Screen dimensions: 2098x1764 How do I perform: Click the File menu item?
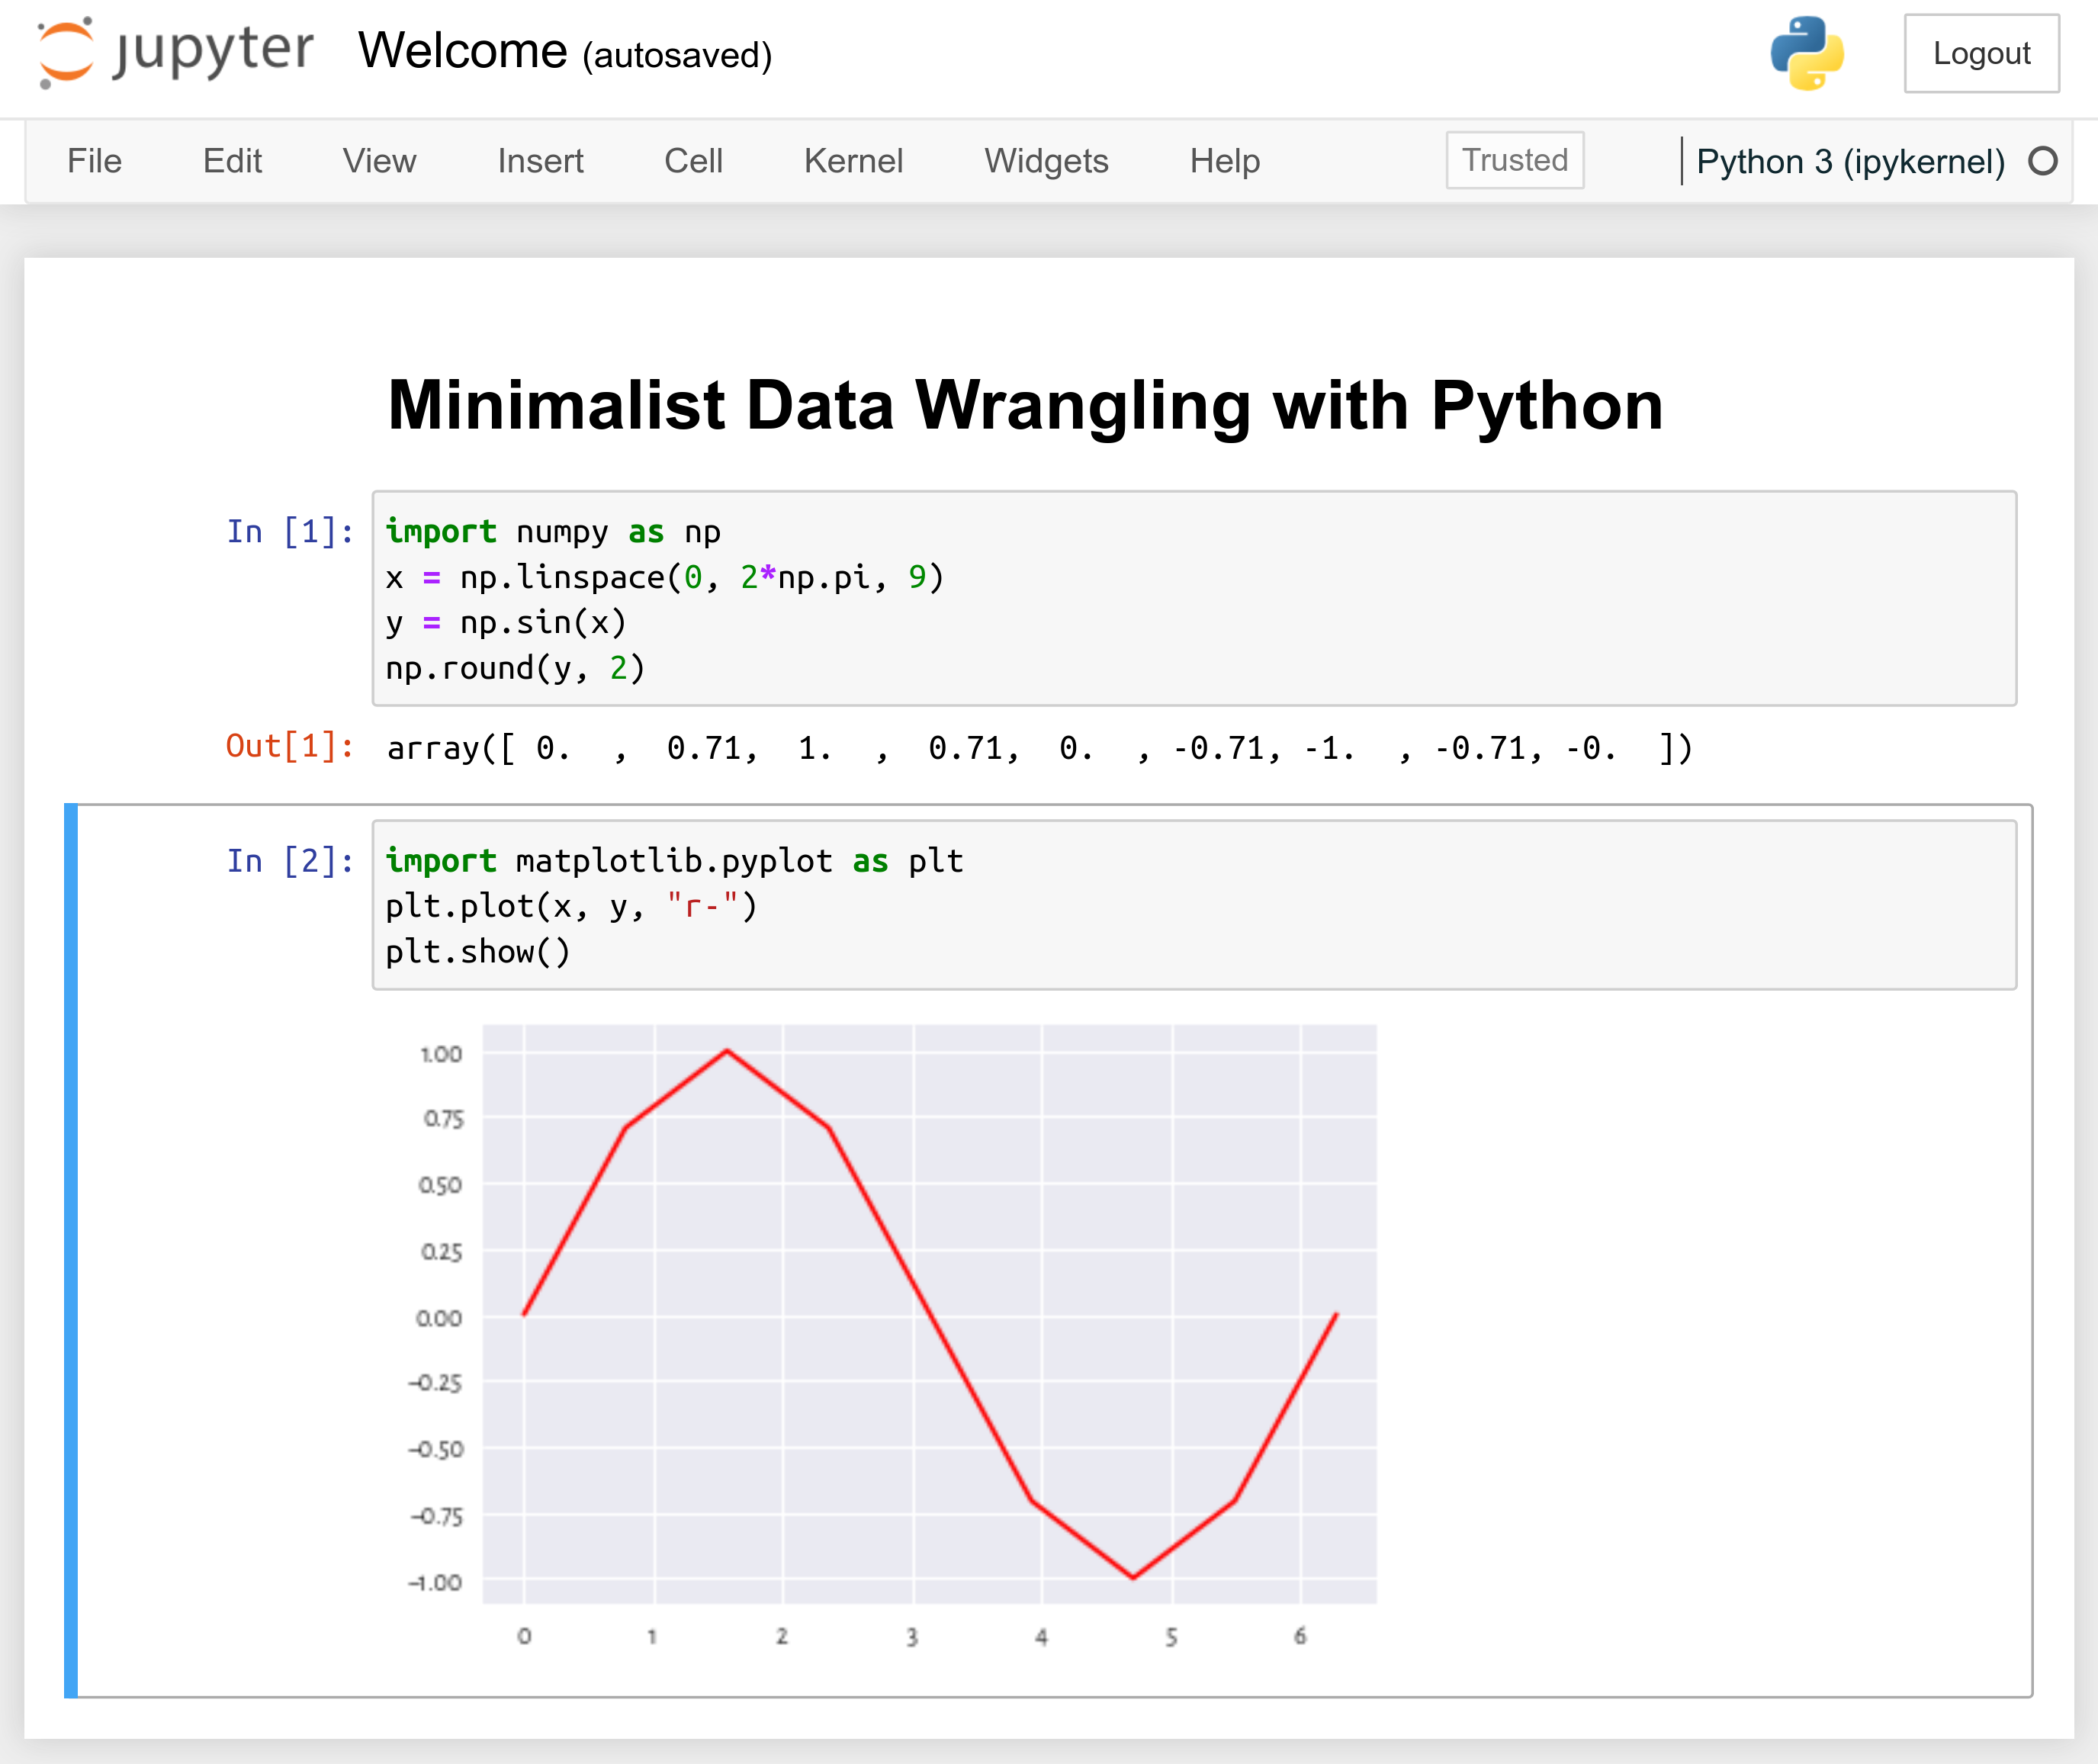click(96, 159)
